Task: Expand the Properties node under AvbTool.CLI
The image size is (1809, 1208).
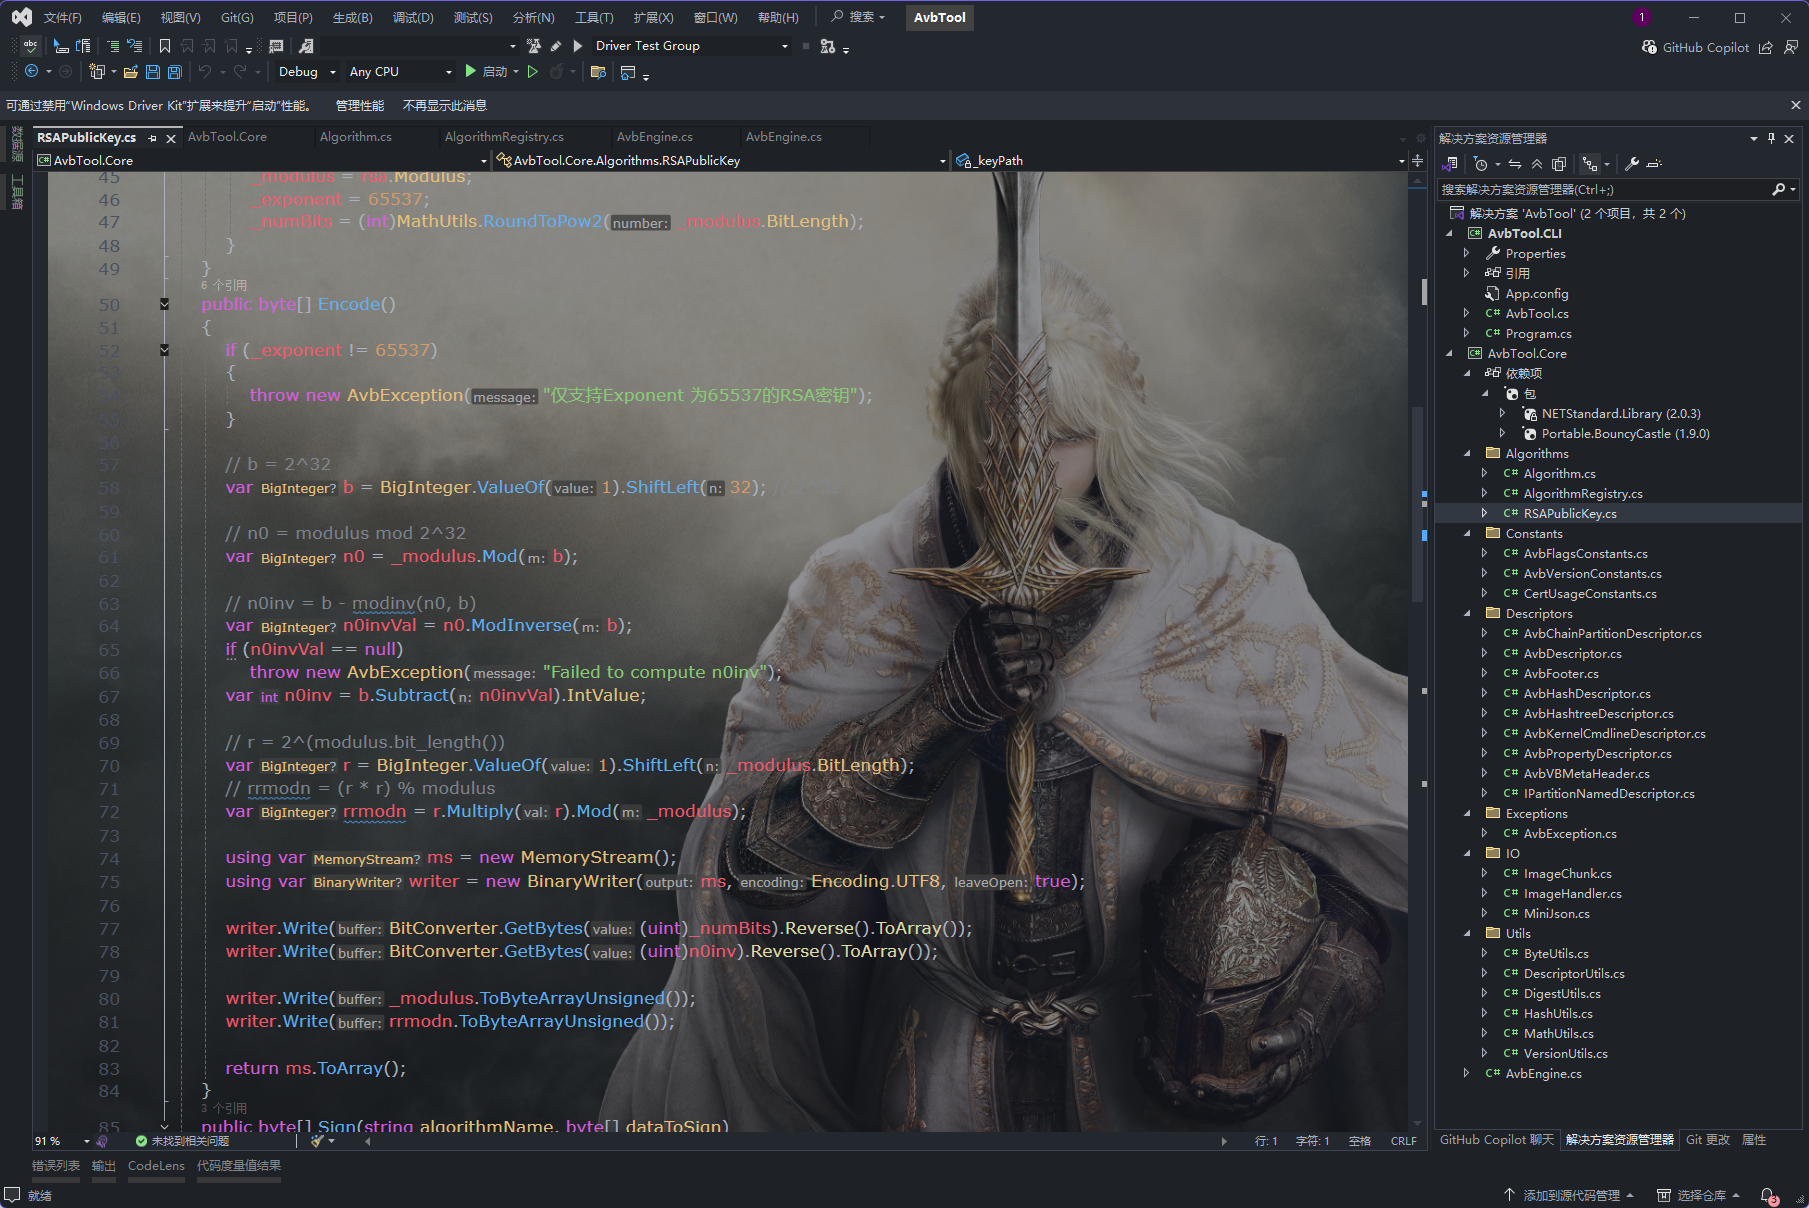Action: click(x=1466, y=253)
